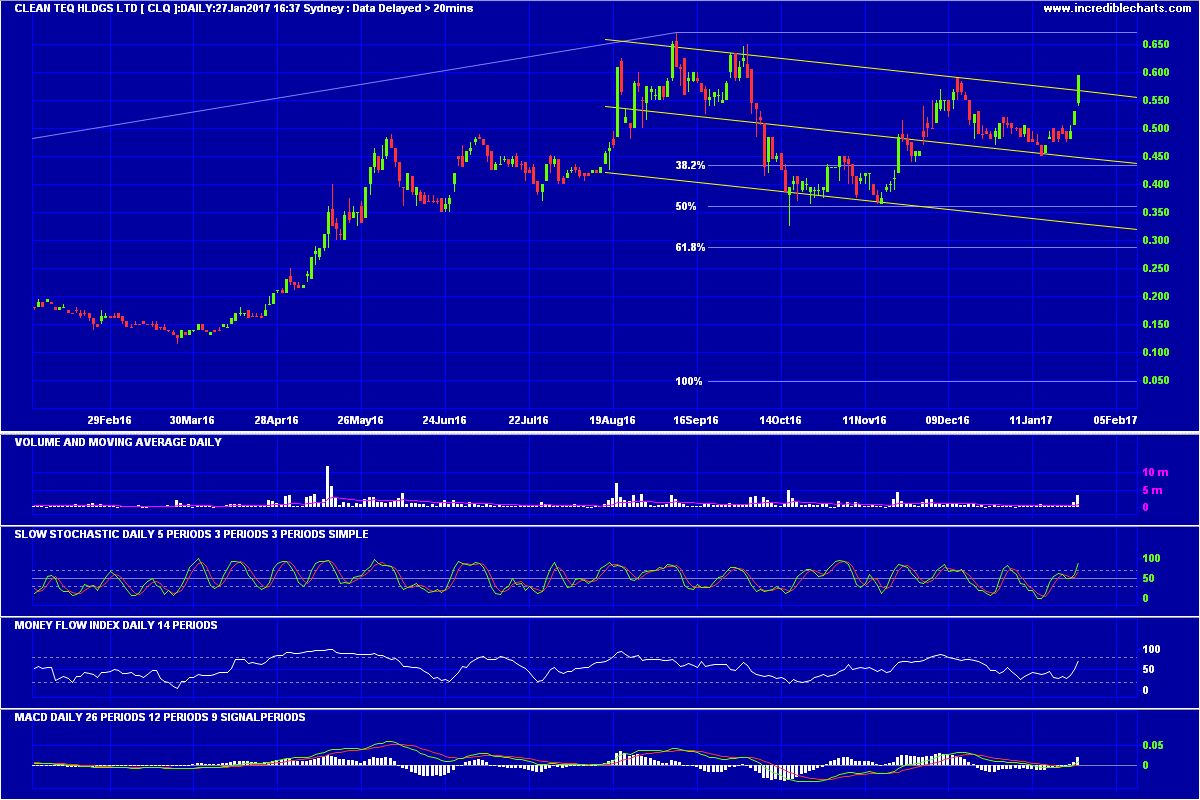This screenshot has width=1200, height=800.
Task: Click the 0.600 price axis label
Action: pyautogui.click(x=1155, y=73)
